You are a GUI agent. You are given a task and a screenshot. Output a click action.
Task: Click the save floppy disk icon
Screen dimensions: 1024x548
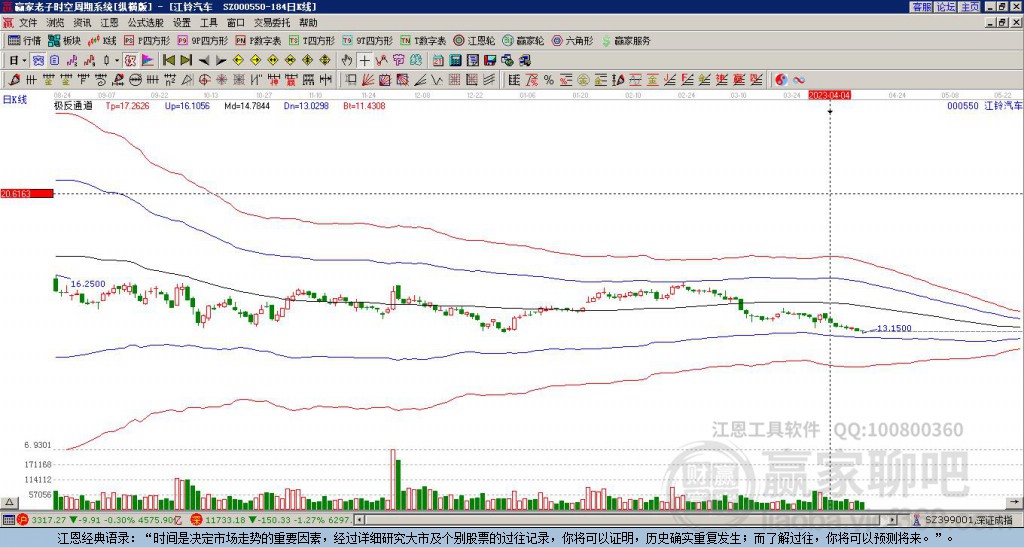[x=490, y=61]
